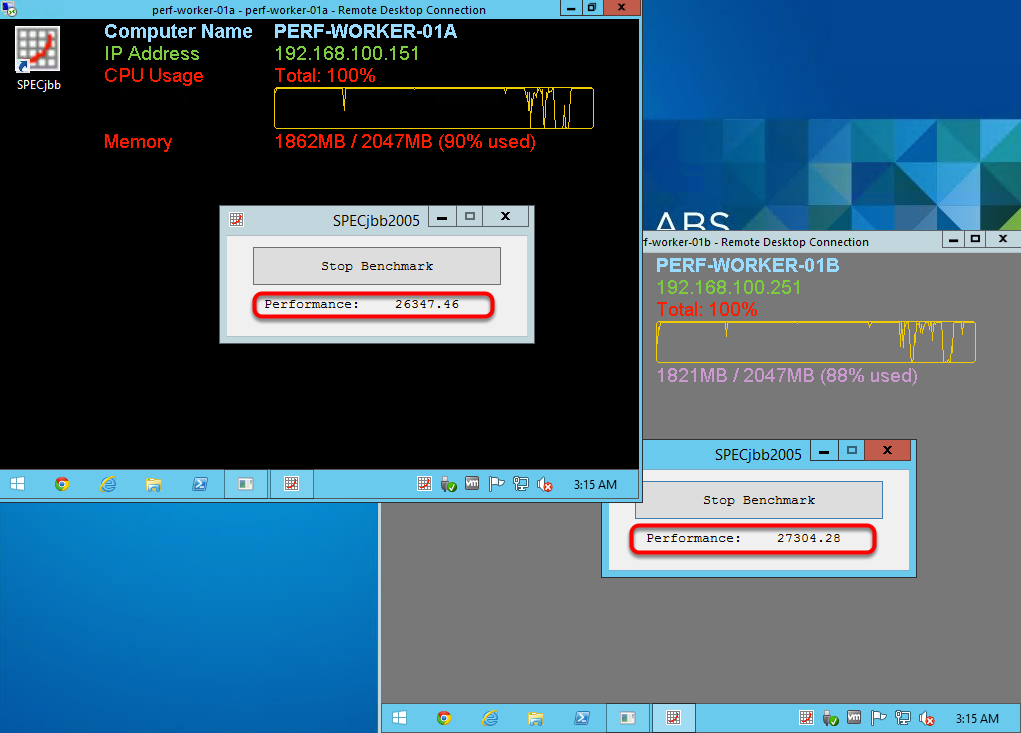Launch Chrome from perf-worker-01a taskbar
The width and height of the screenshot is (1021, 733).
click(62, 484)
